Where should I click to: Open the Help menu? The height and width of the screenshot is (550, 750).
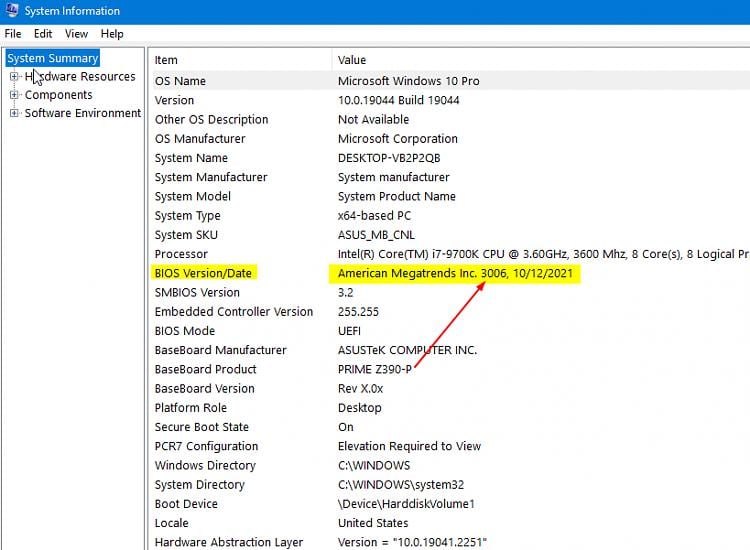(x=112, y=34)
